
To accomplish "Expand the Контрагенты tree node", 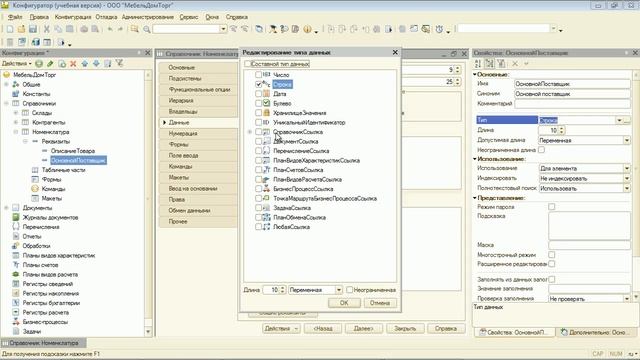I will point(16,122).
